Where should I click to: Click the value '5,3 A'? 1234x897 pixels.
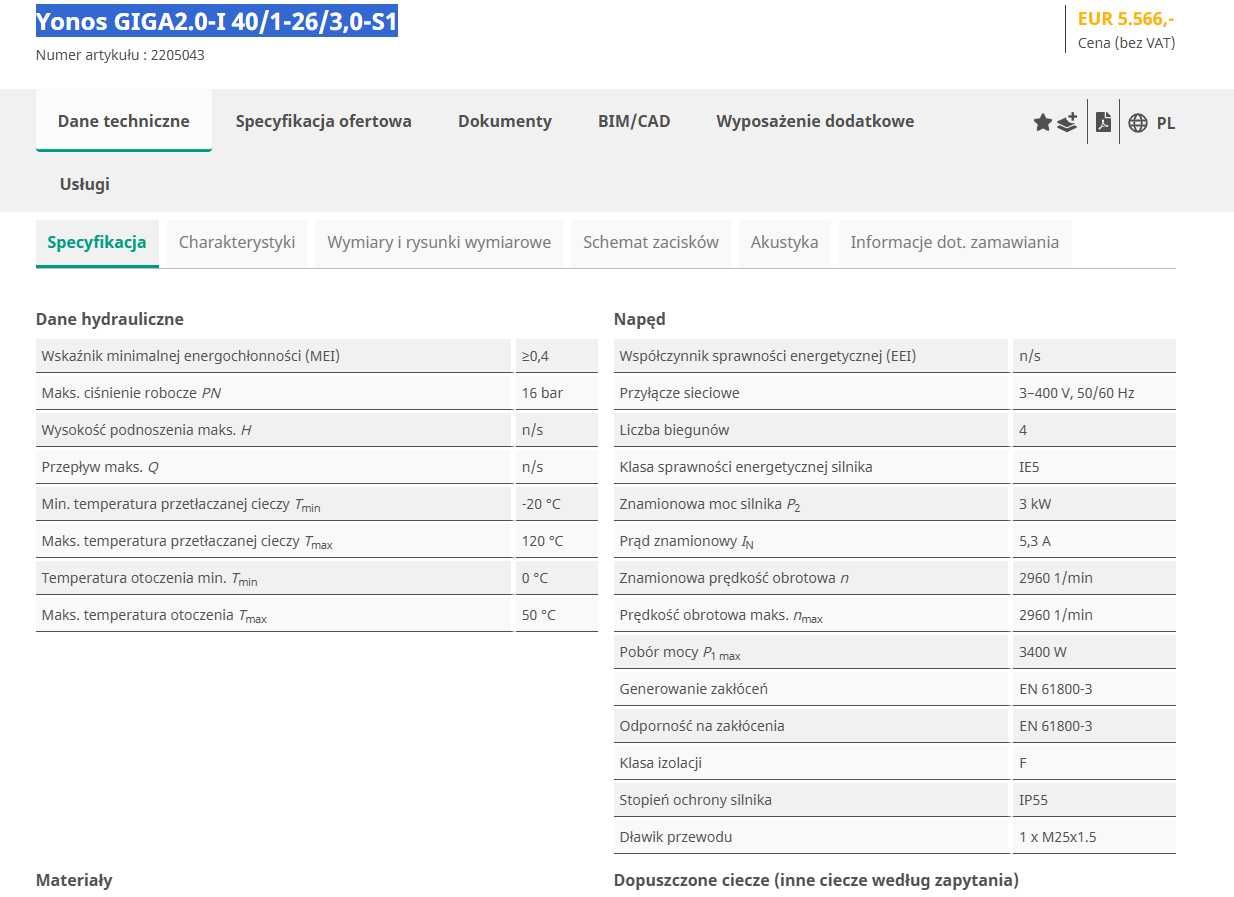coord(1034,541)
